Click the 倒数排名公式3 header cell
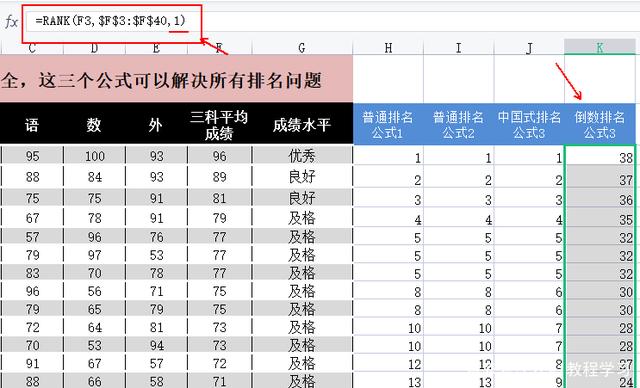Screen dimensions: 640x388 [600, 124]
